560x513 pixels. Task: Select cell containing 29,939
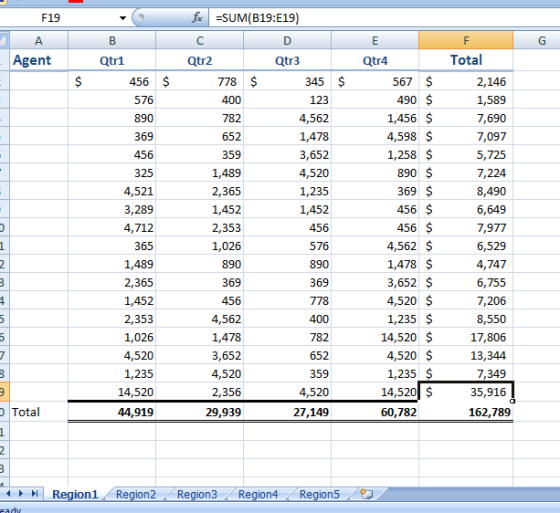[x=200, y=412]
